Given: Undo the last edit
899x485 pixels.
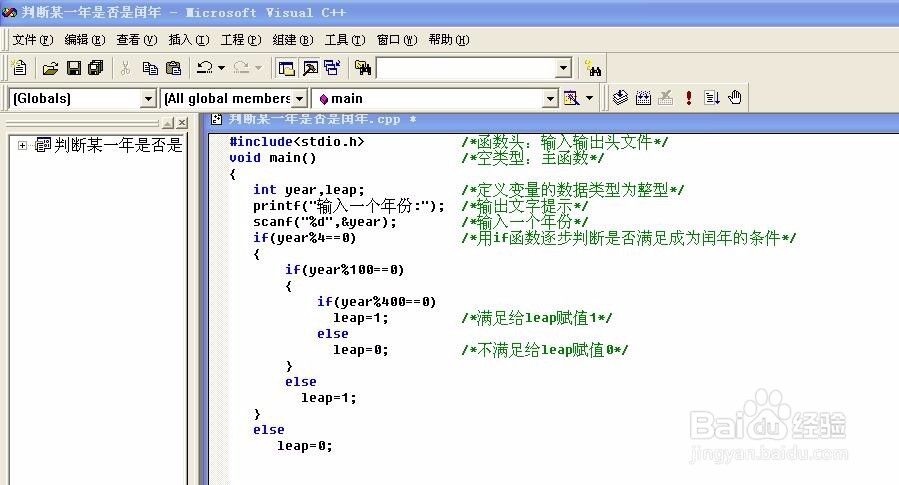Looking at the screenshot, I should tap(205, 68).
